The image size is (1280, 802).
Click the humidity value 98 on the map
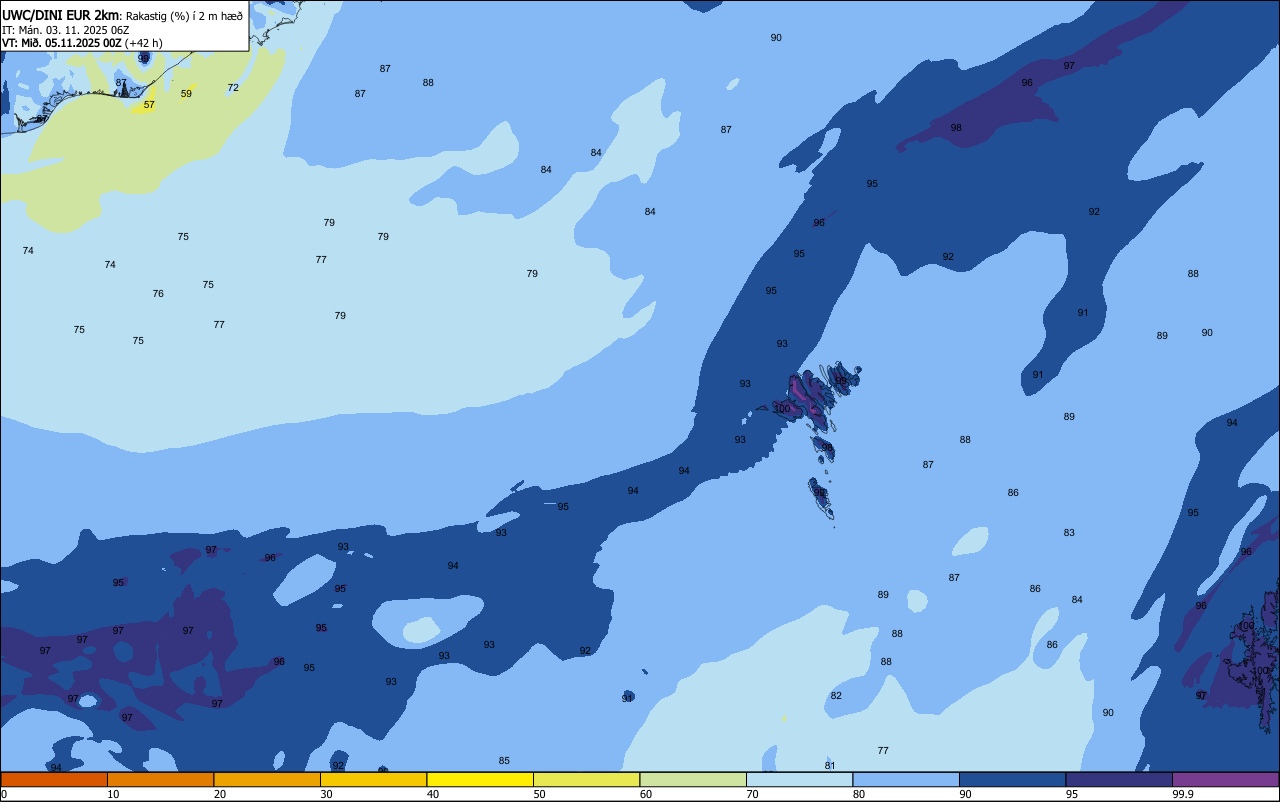956,128
